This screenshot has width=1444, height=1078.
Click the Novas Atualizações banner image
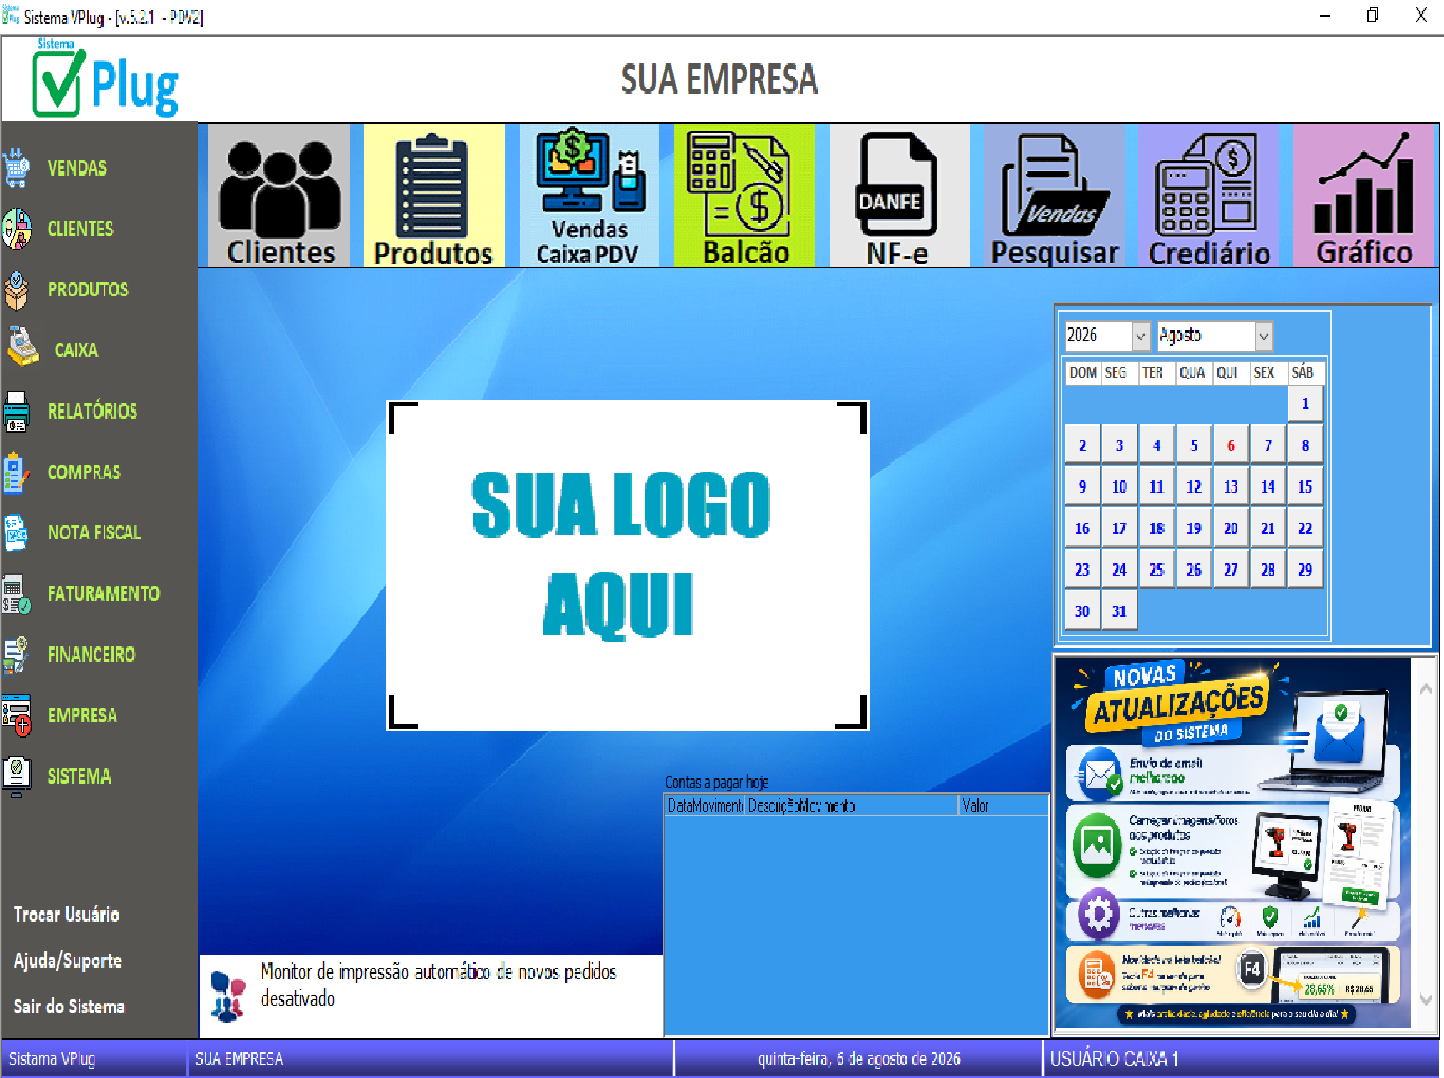click(x=1233, y=844)
